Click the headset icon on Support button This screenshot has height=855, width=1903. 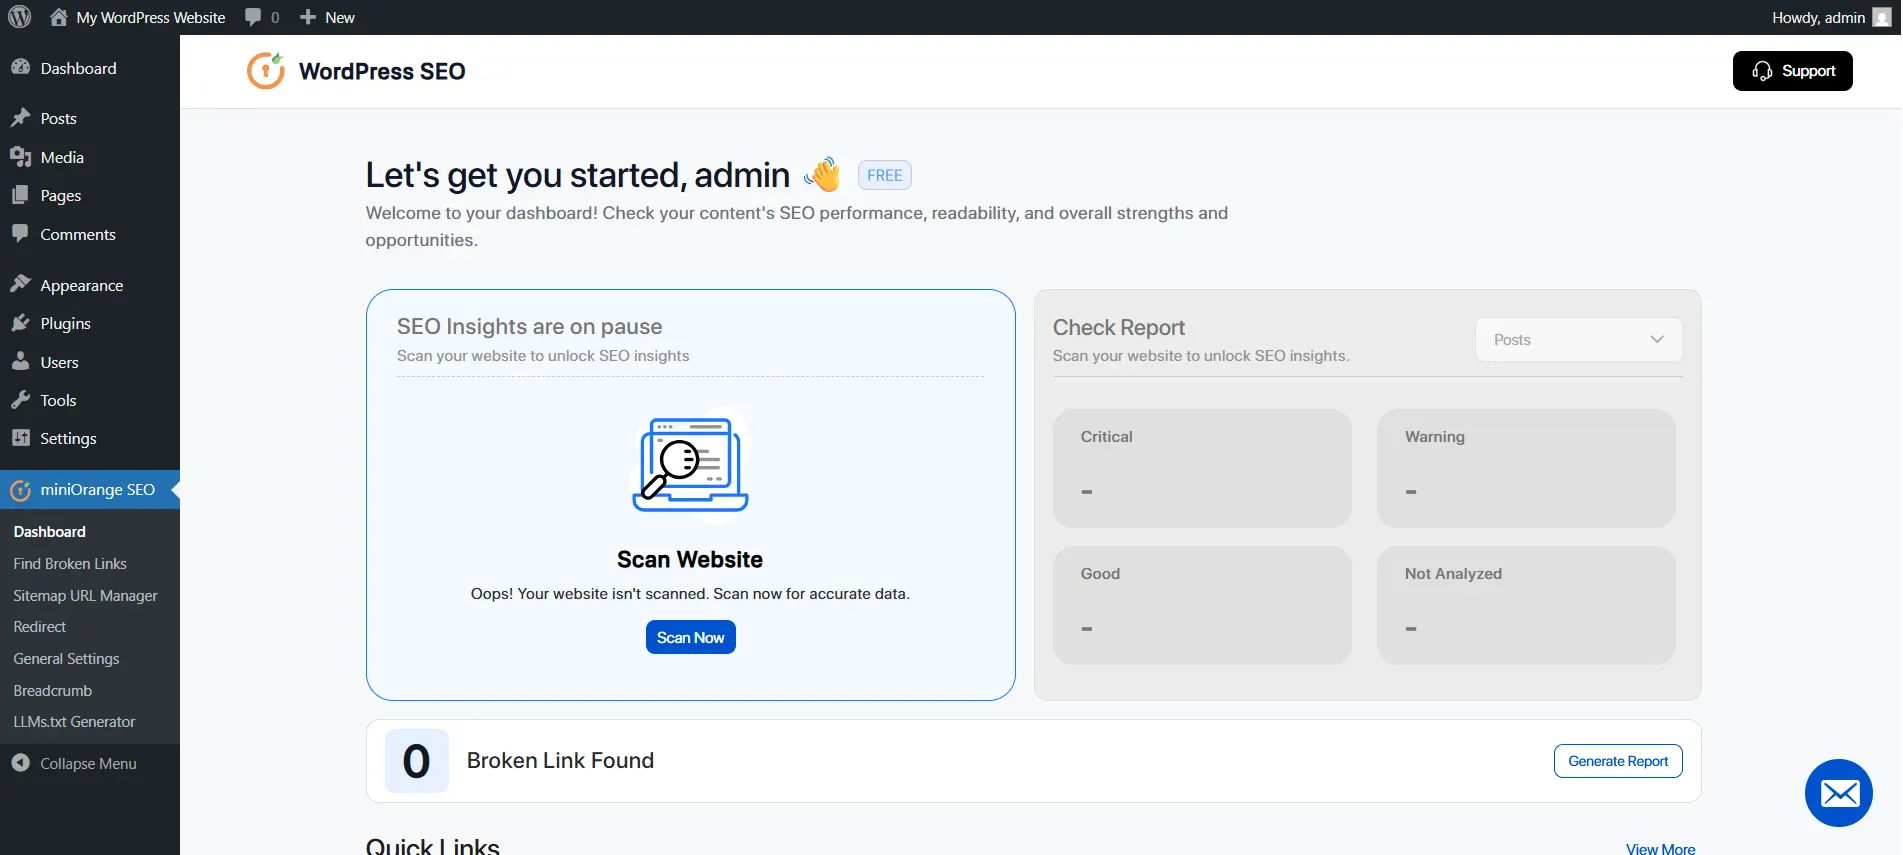[x=1762, y=71]
